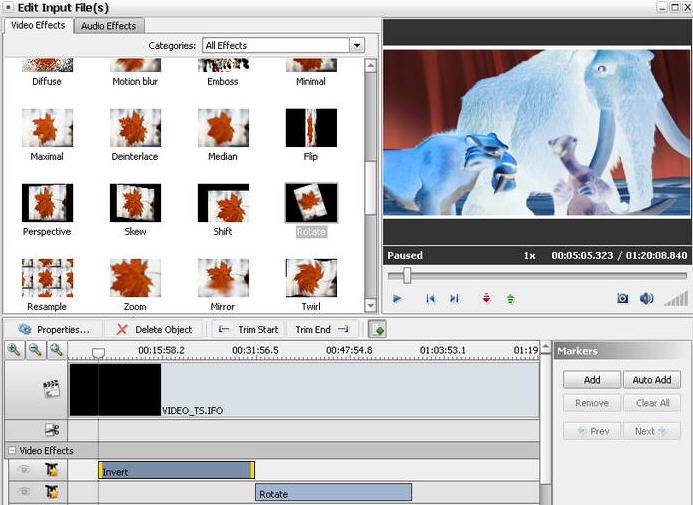Screen dimensions: 693x505
Task: Mute audio with the speaker icon
Action: [x=646, y=298]
